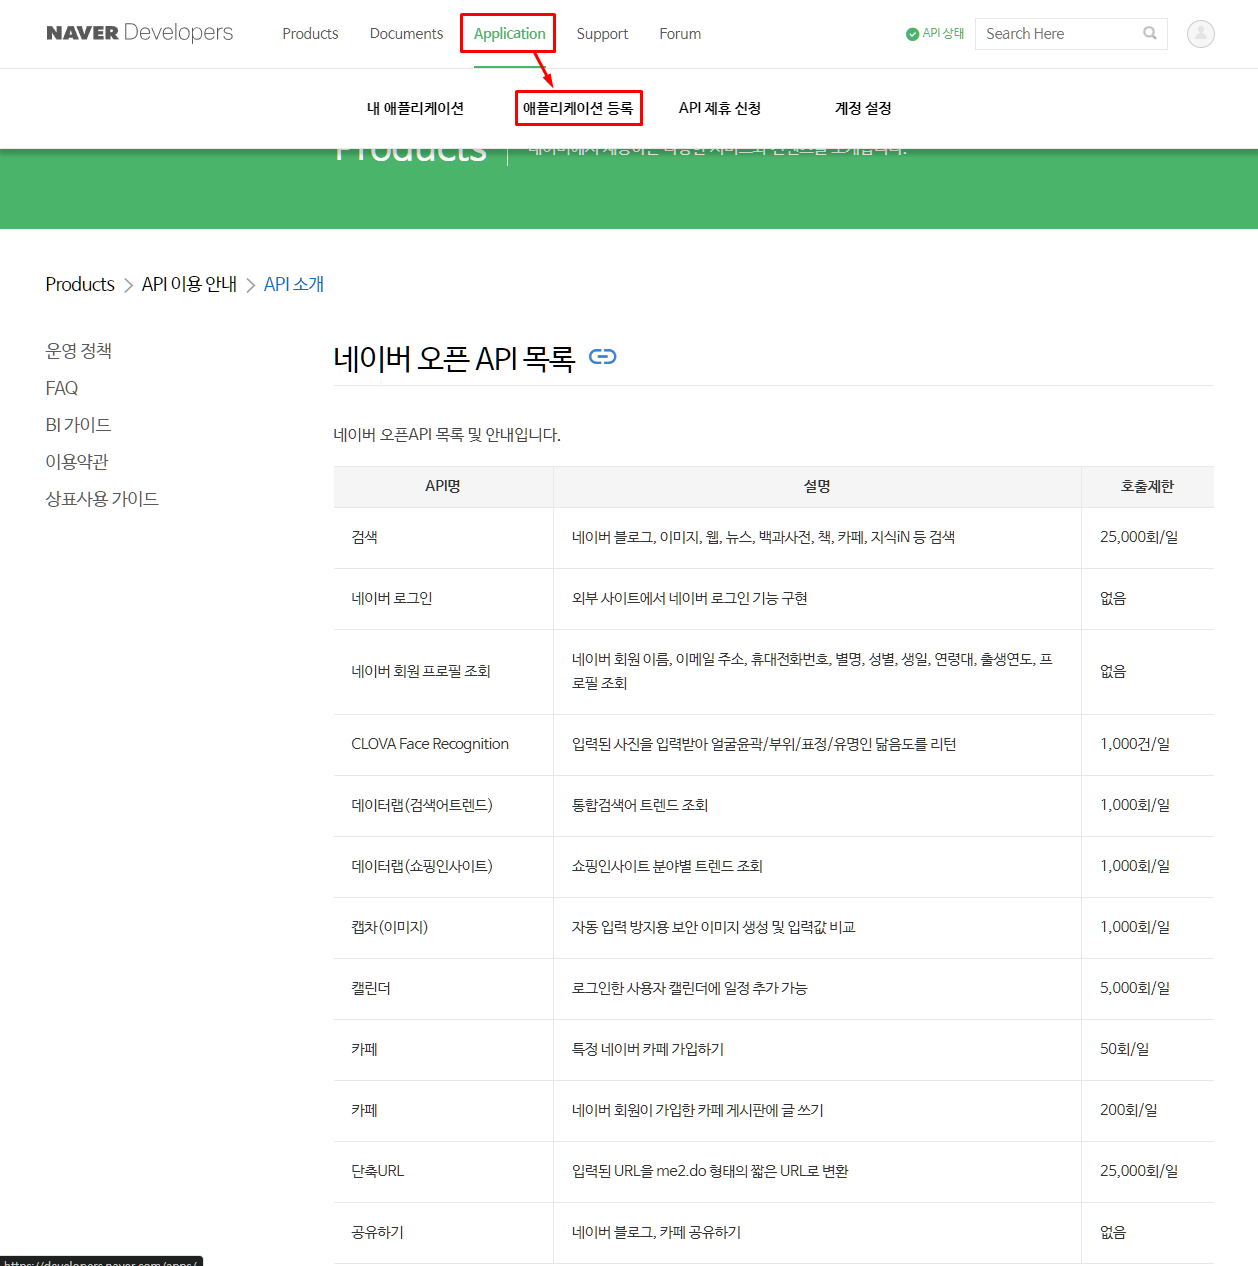1258x1266 pixels.
Task: Open the user profile avatar icon
Action: tap(1201, 34)
